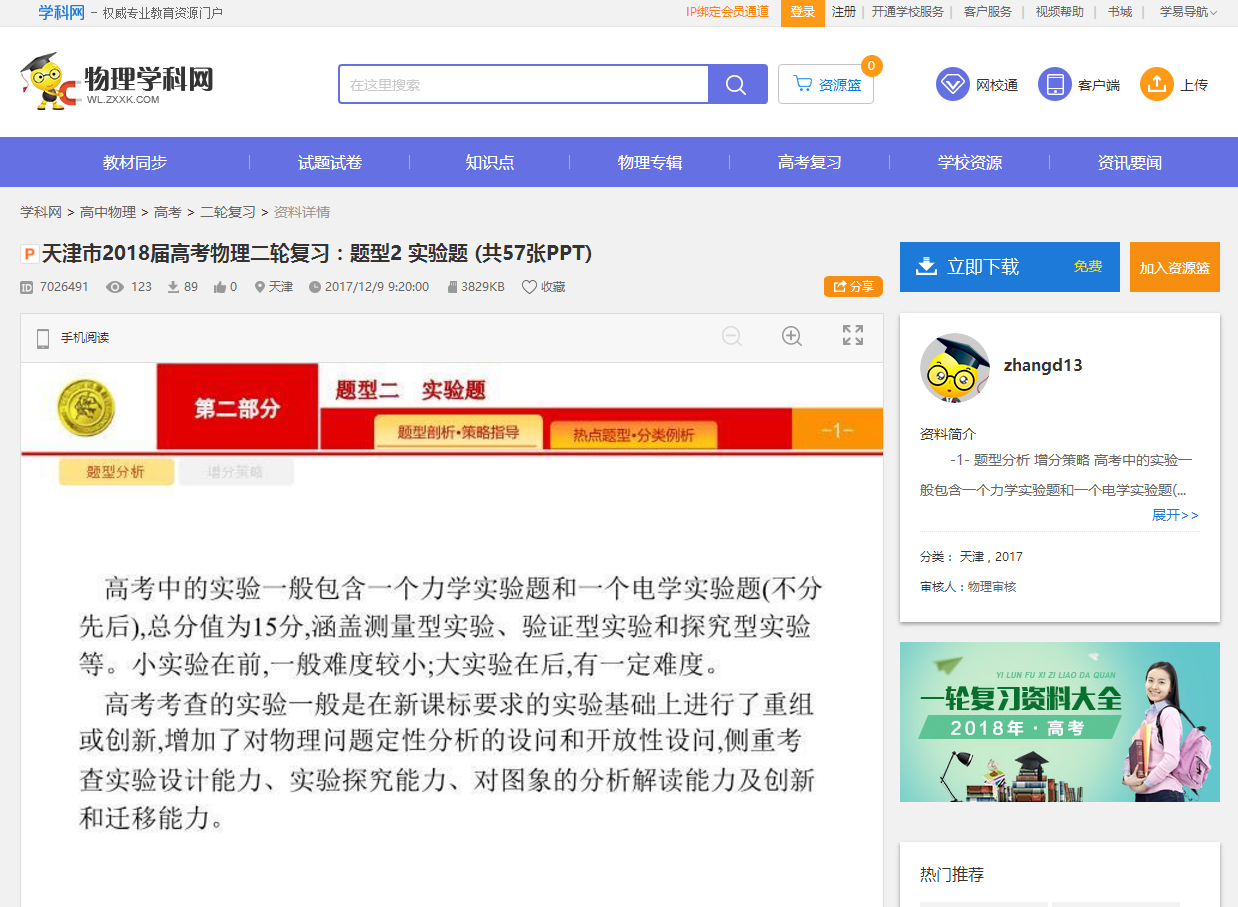
Task: Open the 一轮复习资料大全 banner
Action: tap(1059, 721)
